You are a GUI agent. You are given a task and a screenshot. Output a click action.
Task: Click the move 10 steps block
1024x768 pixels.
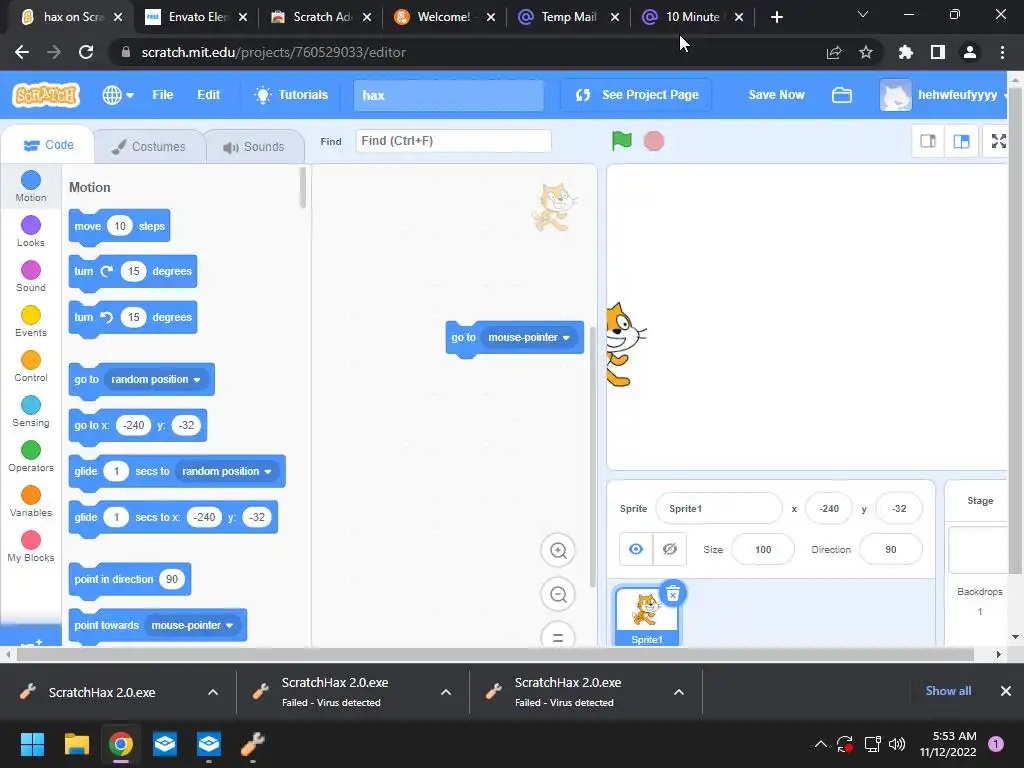(x=120, y=226)
